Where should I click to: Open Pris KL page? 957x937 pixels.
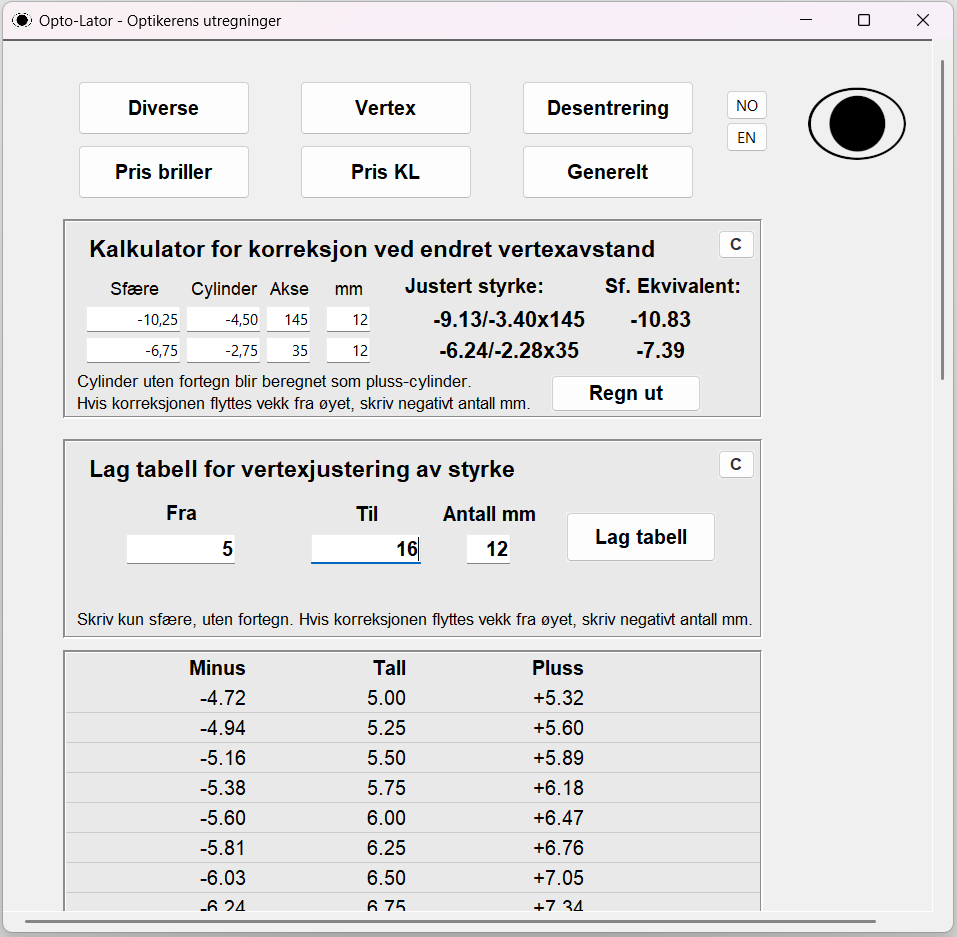tap(385, 172)
